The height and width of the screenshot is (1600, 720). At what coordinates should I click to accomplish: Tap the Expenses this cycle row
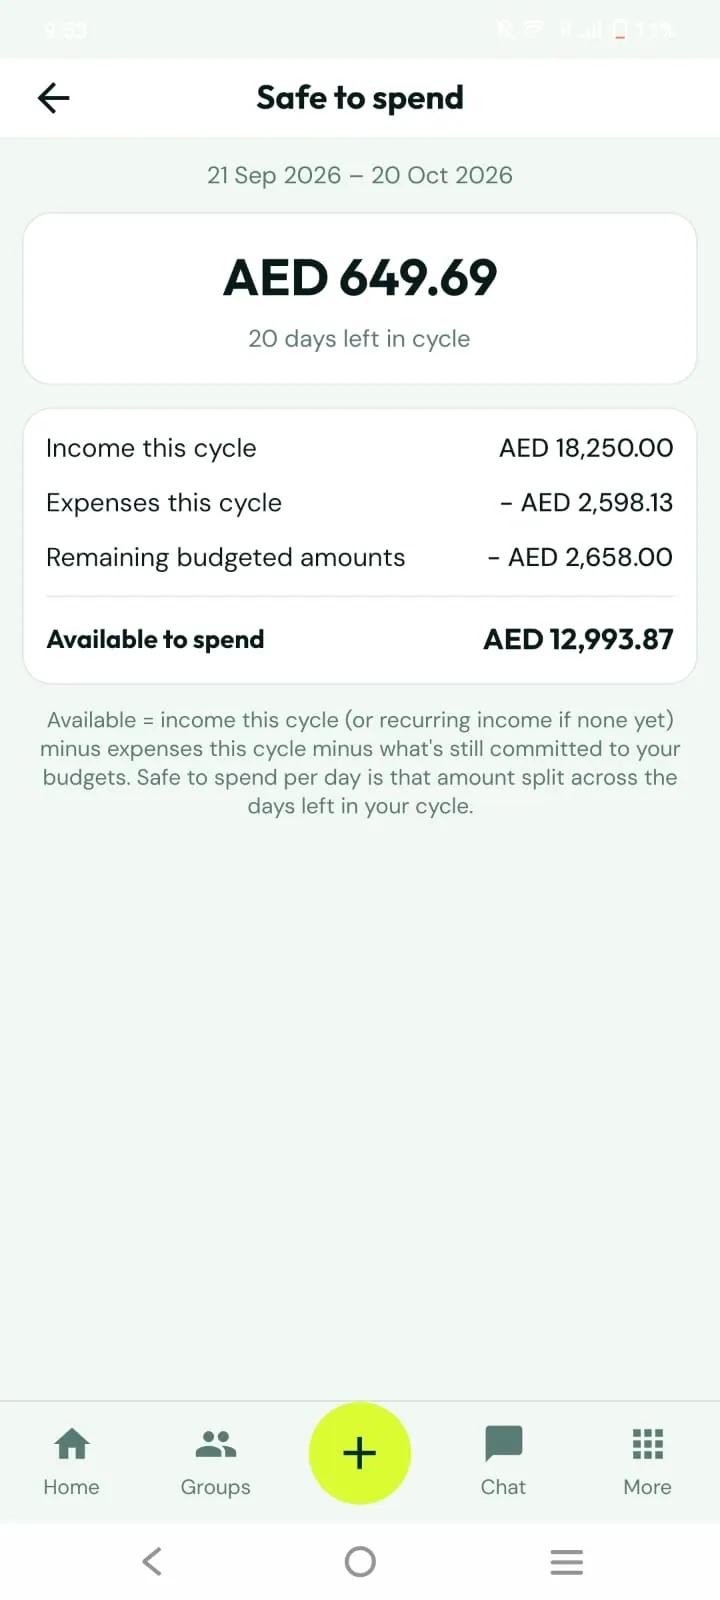(x=360, y=502)
